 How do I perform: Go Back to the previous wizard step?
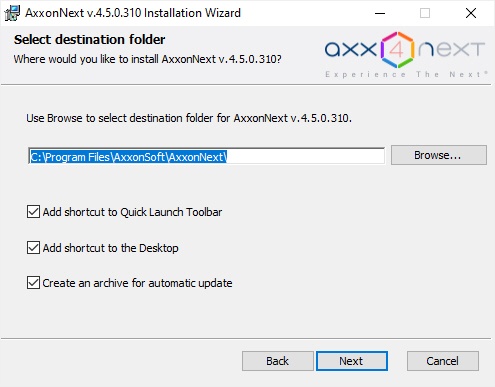coord(278,361)
